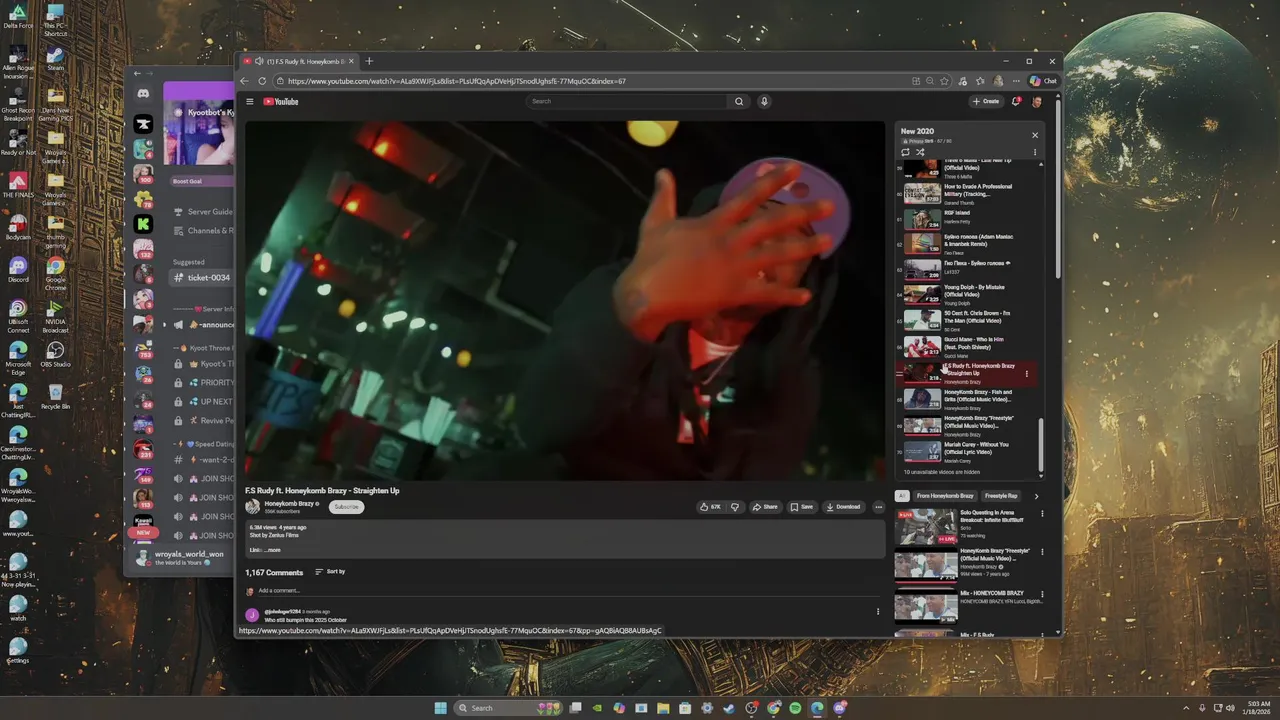
Task: Open the Recycle Bin desktop icon
Action: tap(55, 396)
